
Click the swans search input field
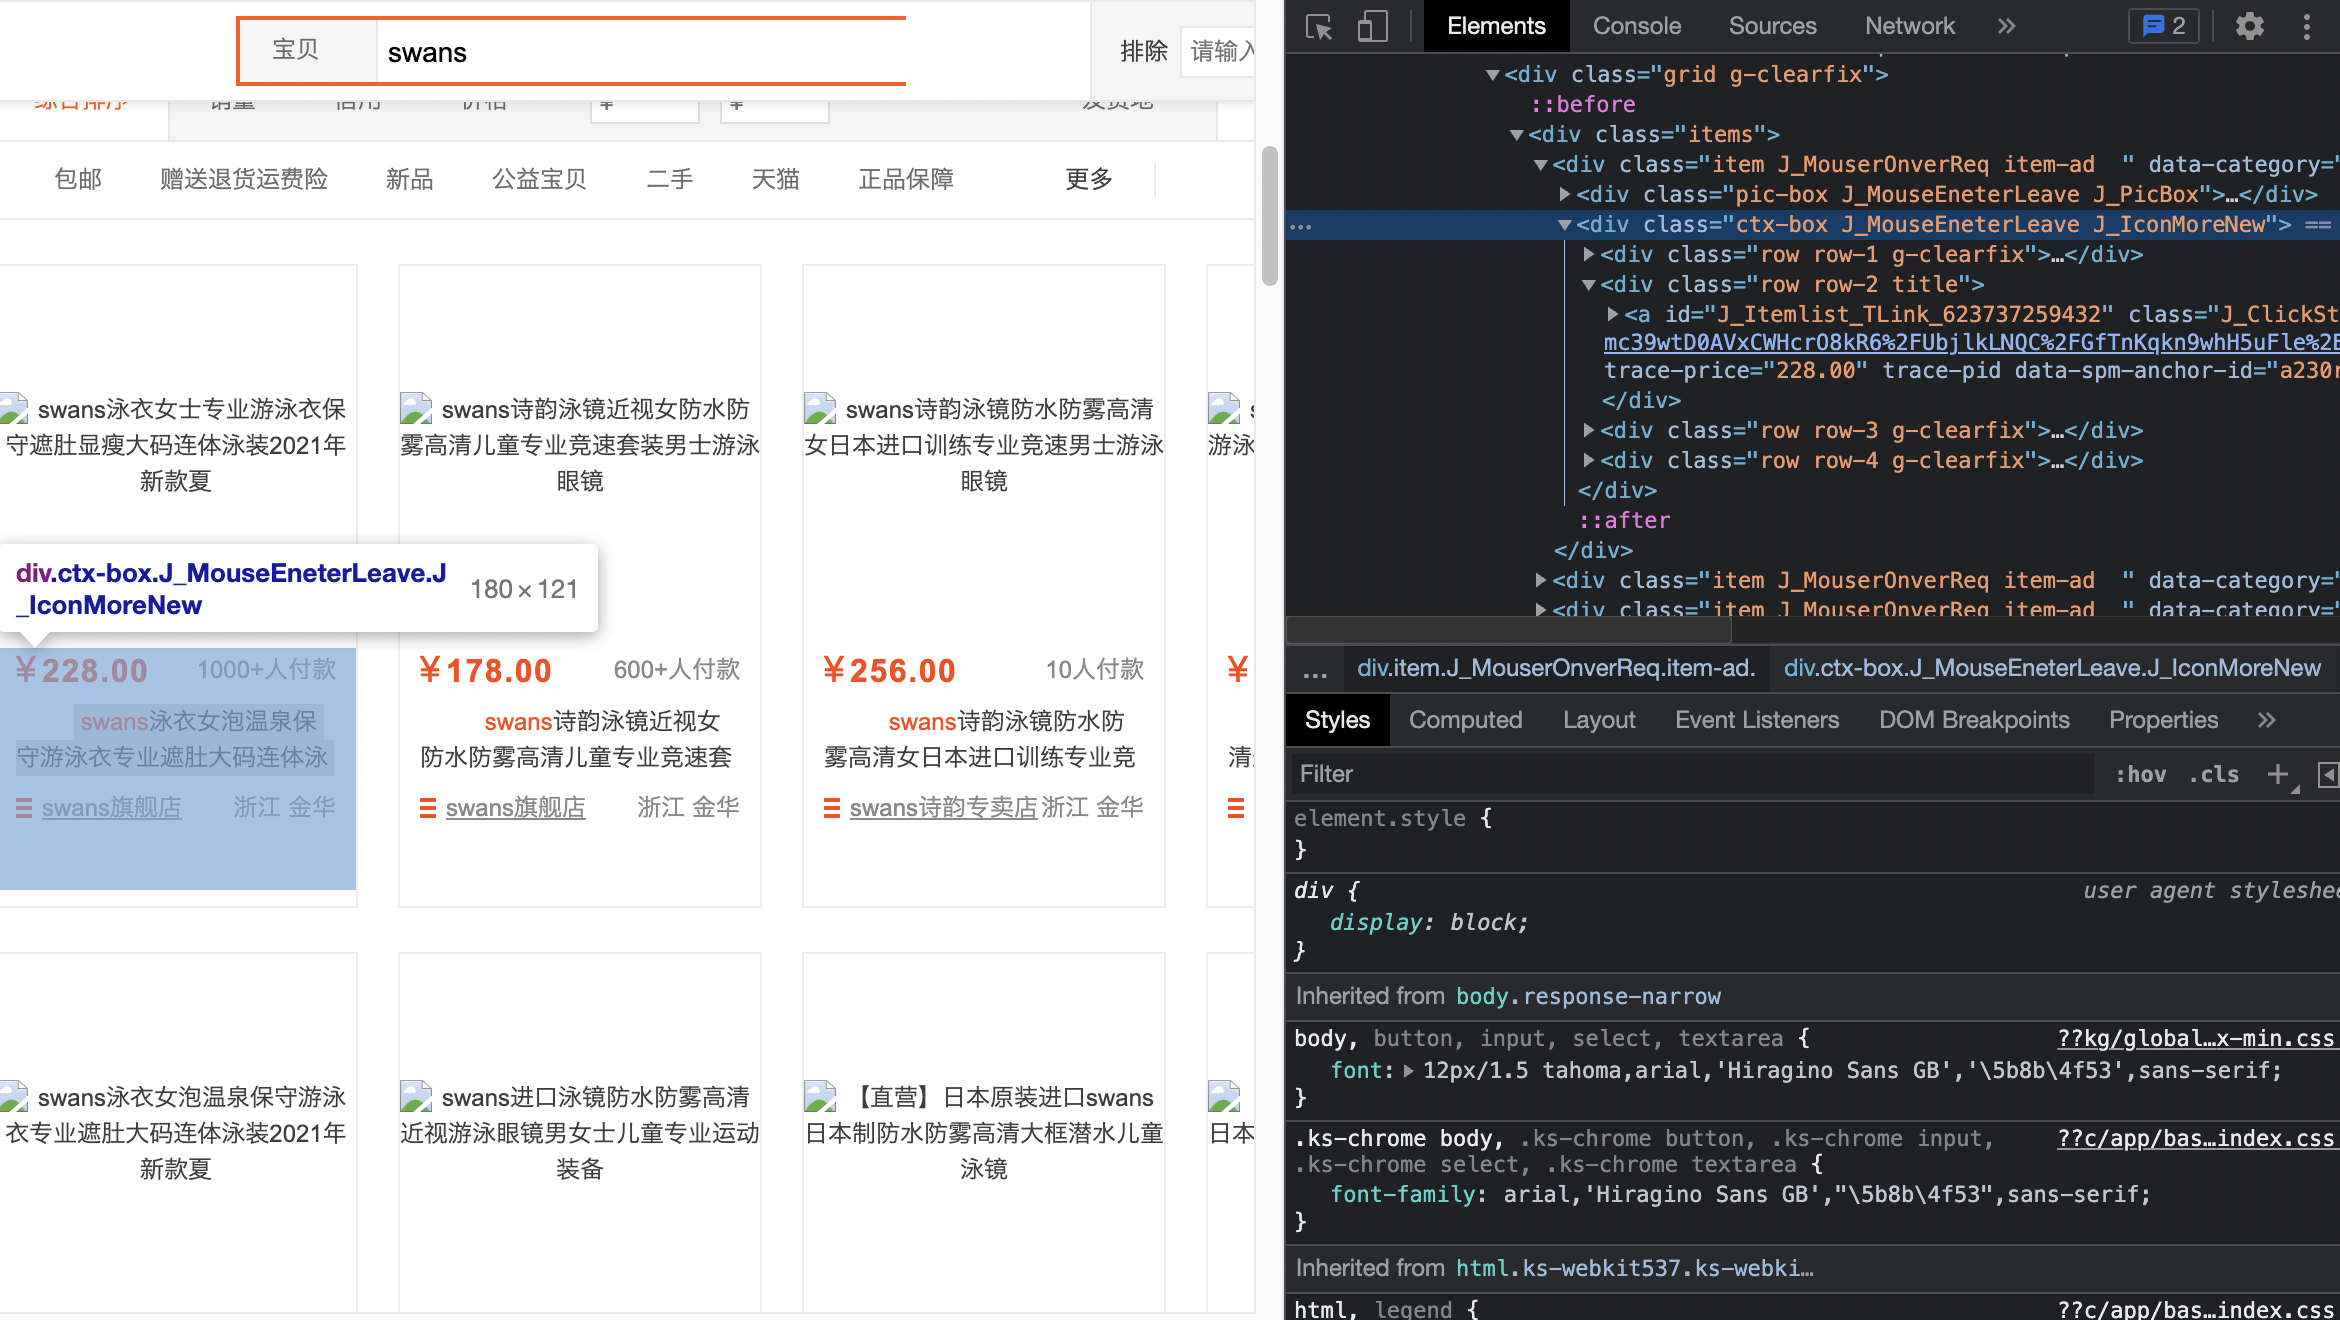pos(642,52)
